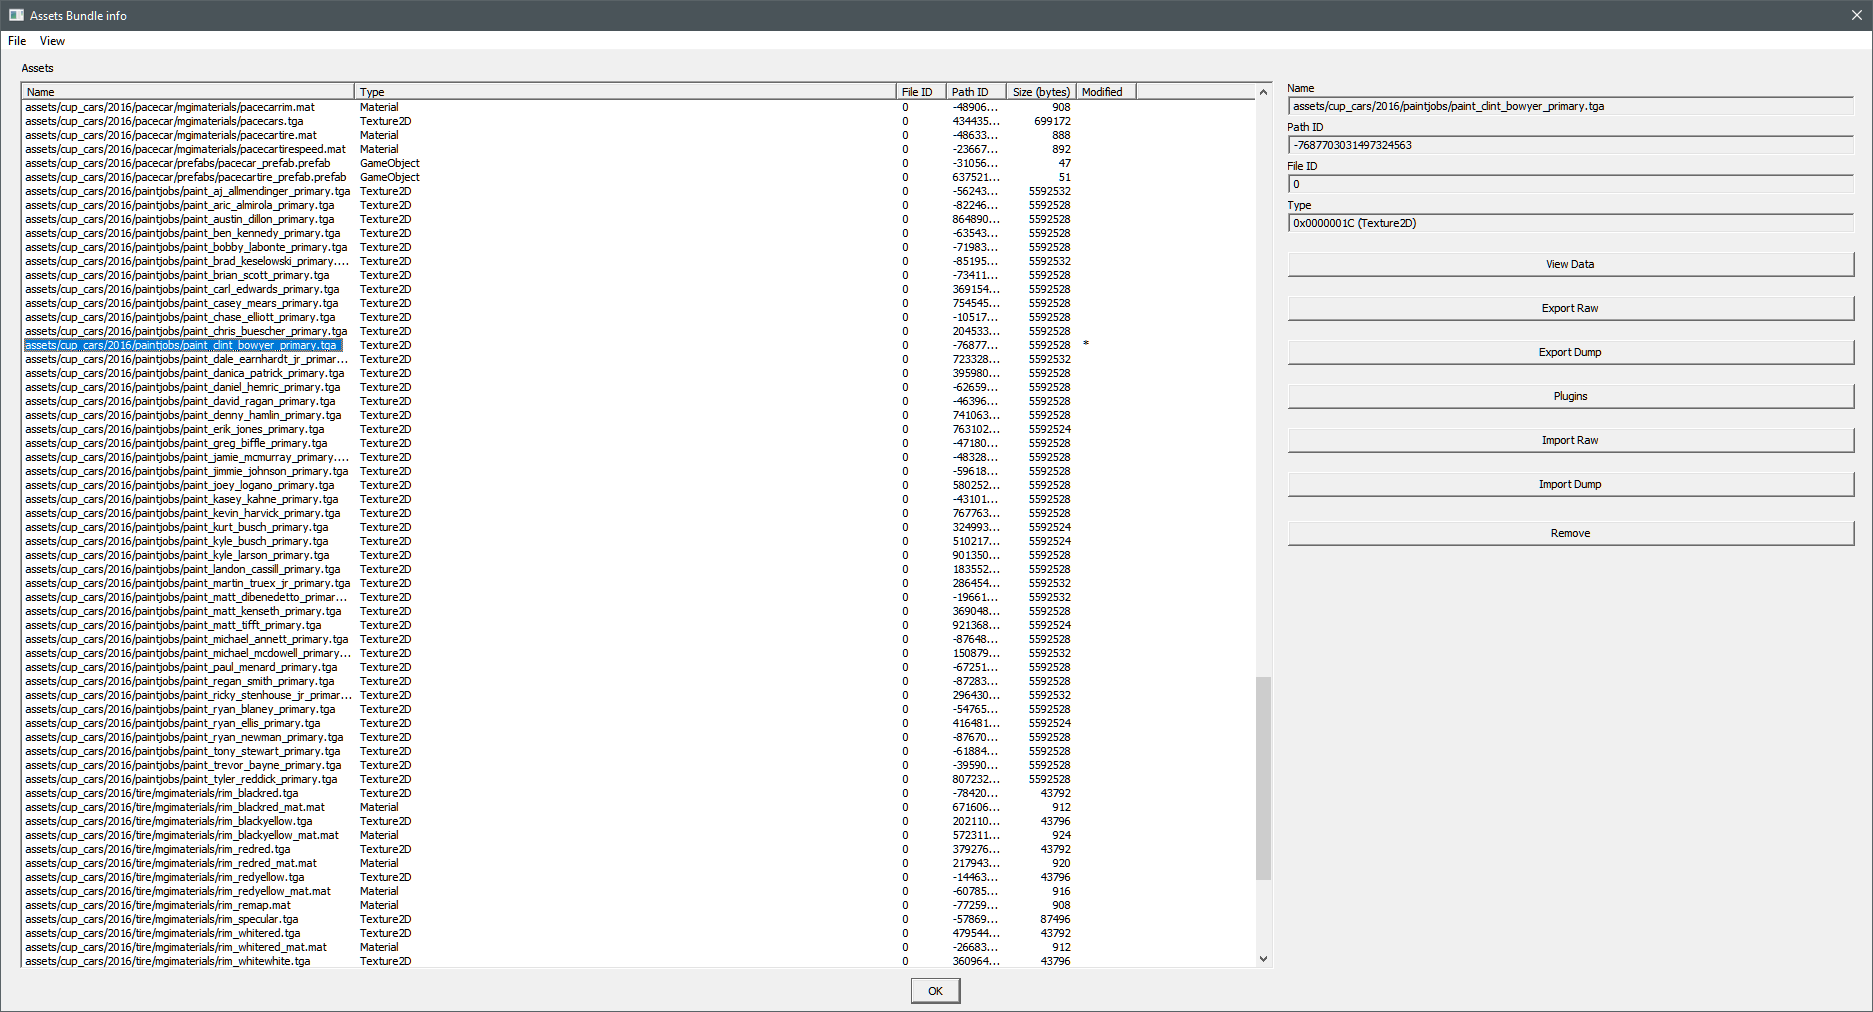
Task: Select paint_carl_edwards_primary.tga row
Action: coord(638,289)
